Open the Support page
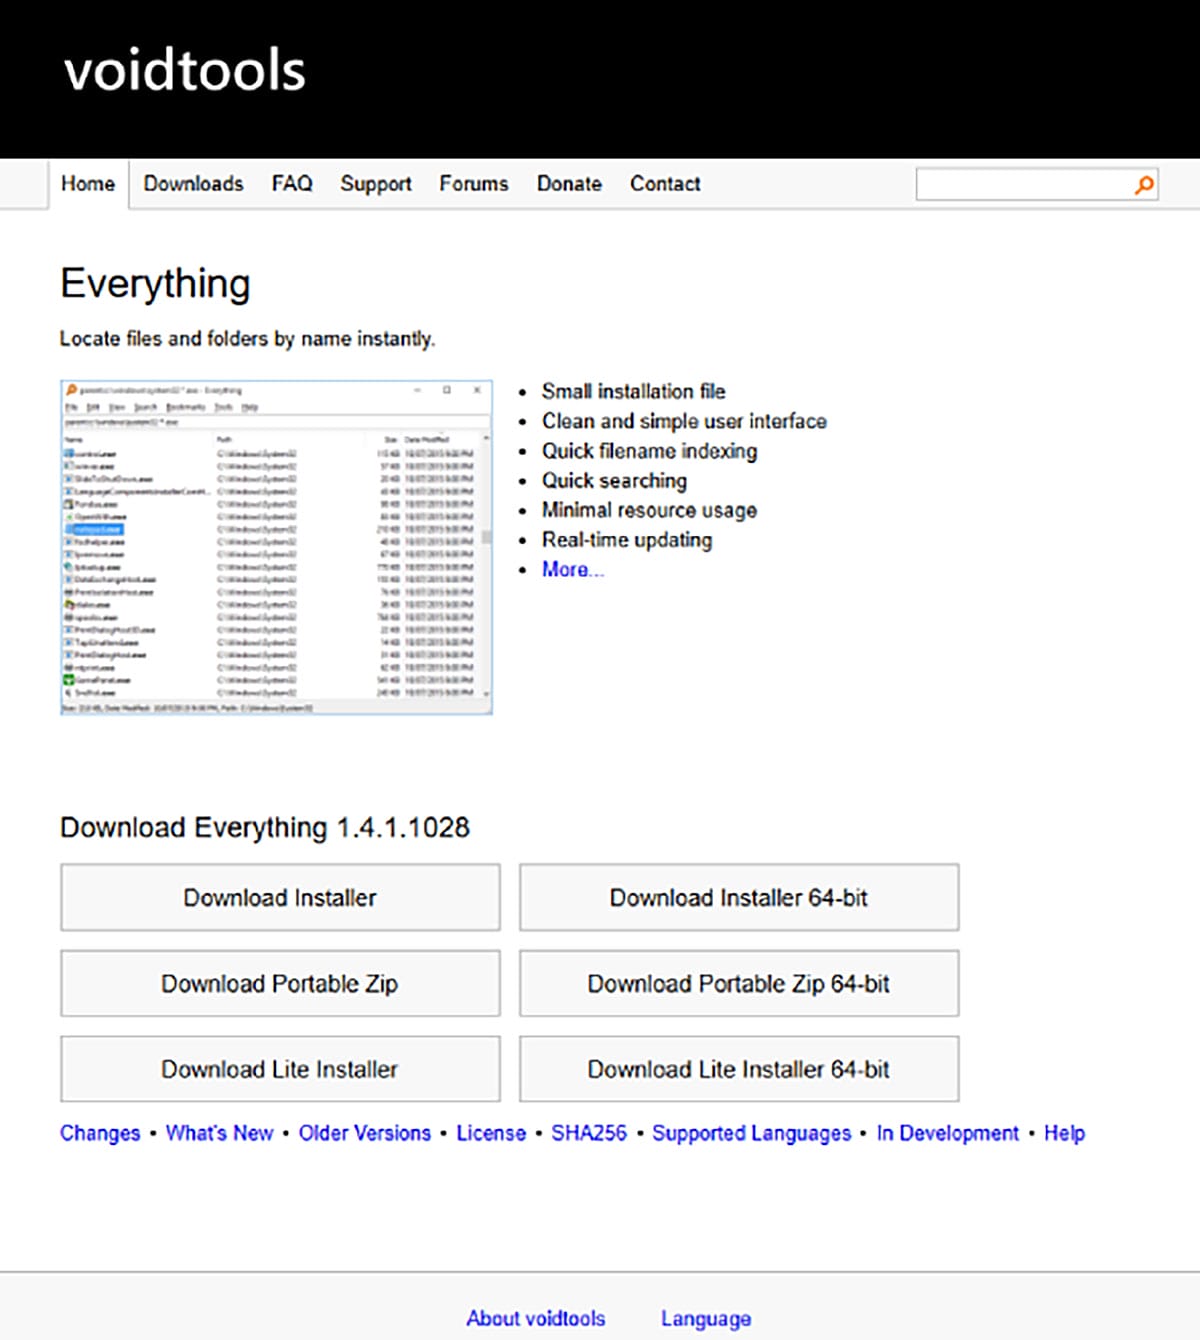Viewport: 1200px width, 1340px height. [376, 184]
